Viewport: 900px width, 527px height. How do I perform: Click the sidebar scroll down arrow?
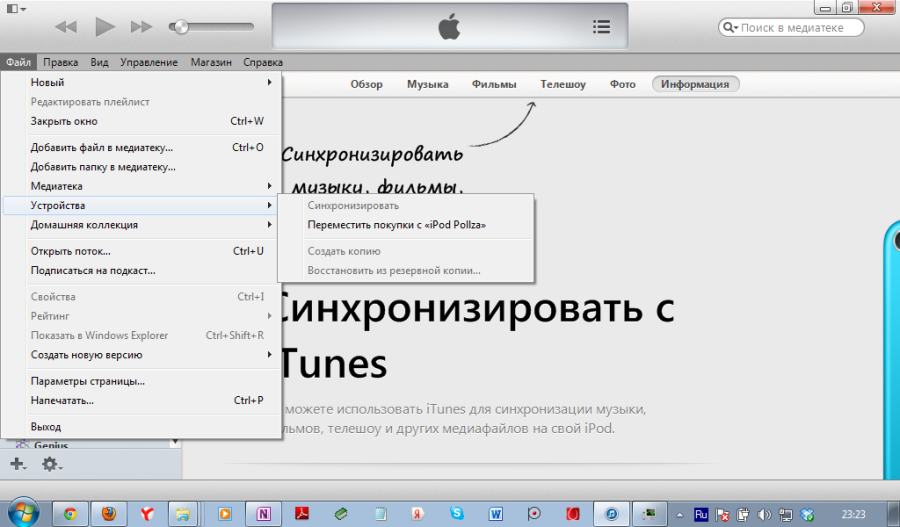174,443
